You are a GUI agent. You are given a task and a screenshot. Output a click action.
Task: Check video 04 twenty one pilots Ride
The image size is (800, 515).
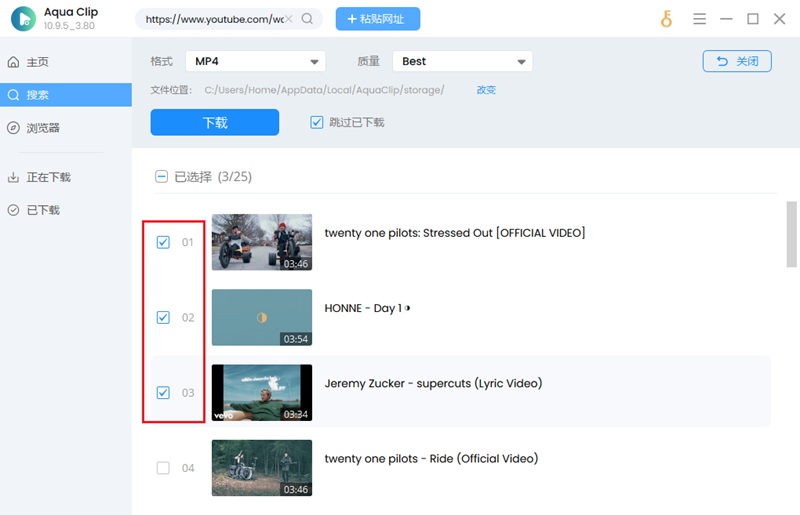tap(163, 468)
